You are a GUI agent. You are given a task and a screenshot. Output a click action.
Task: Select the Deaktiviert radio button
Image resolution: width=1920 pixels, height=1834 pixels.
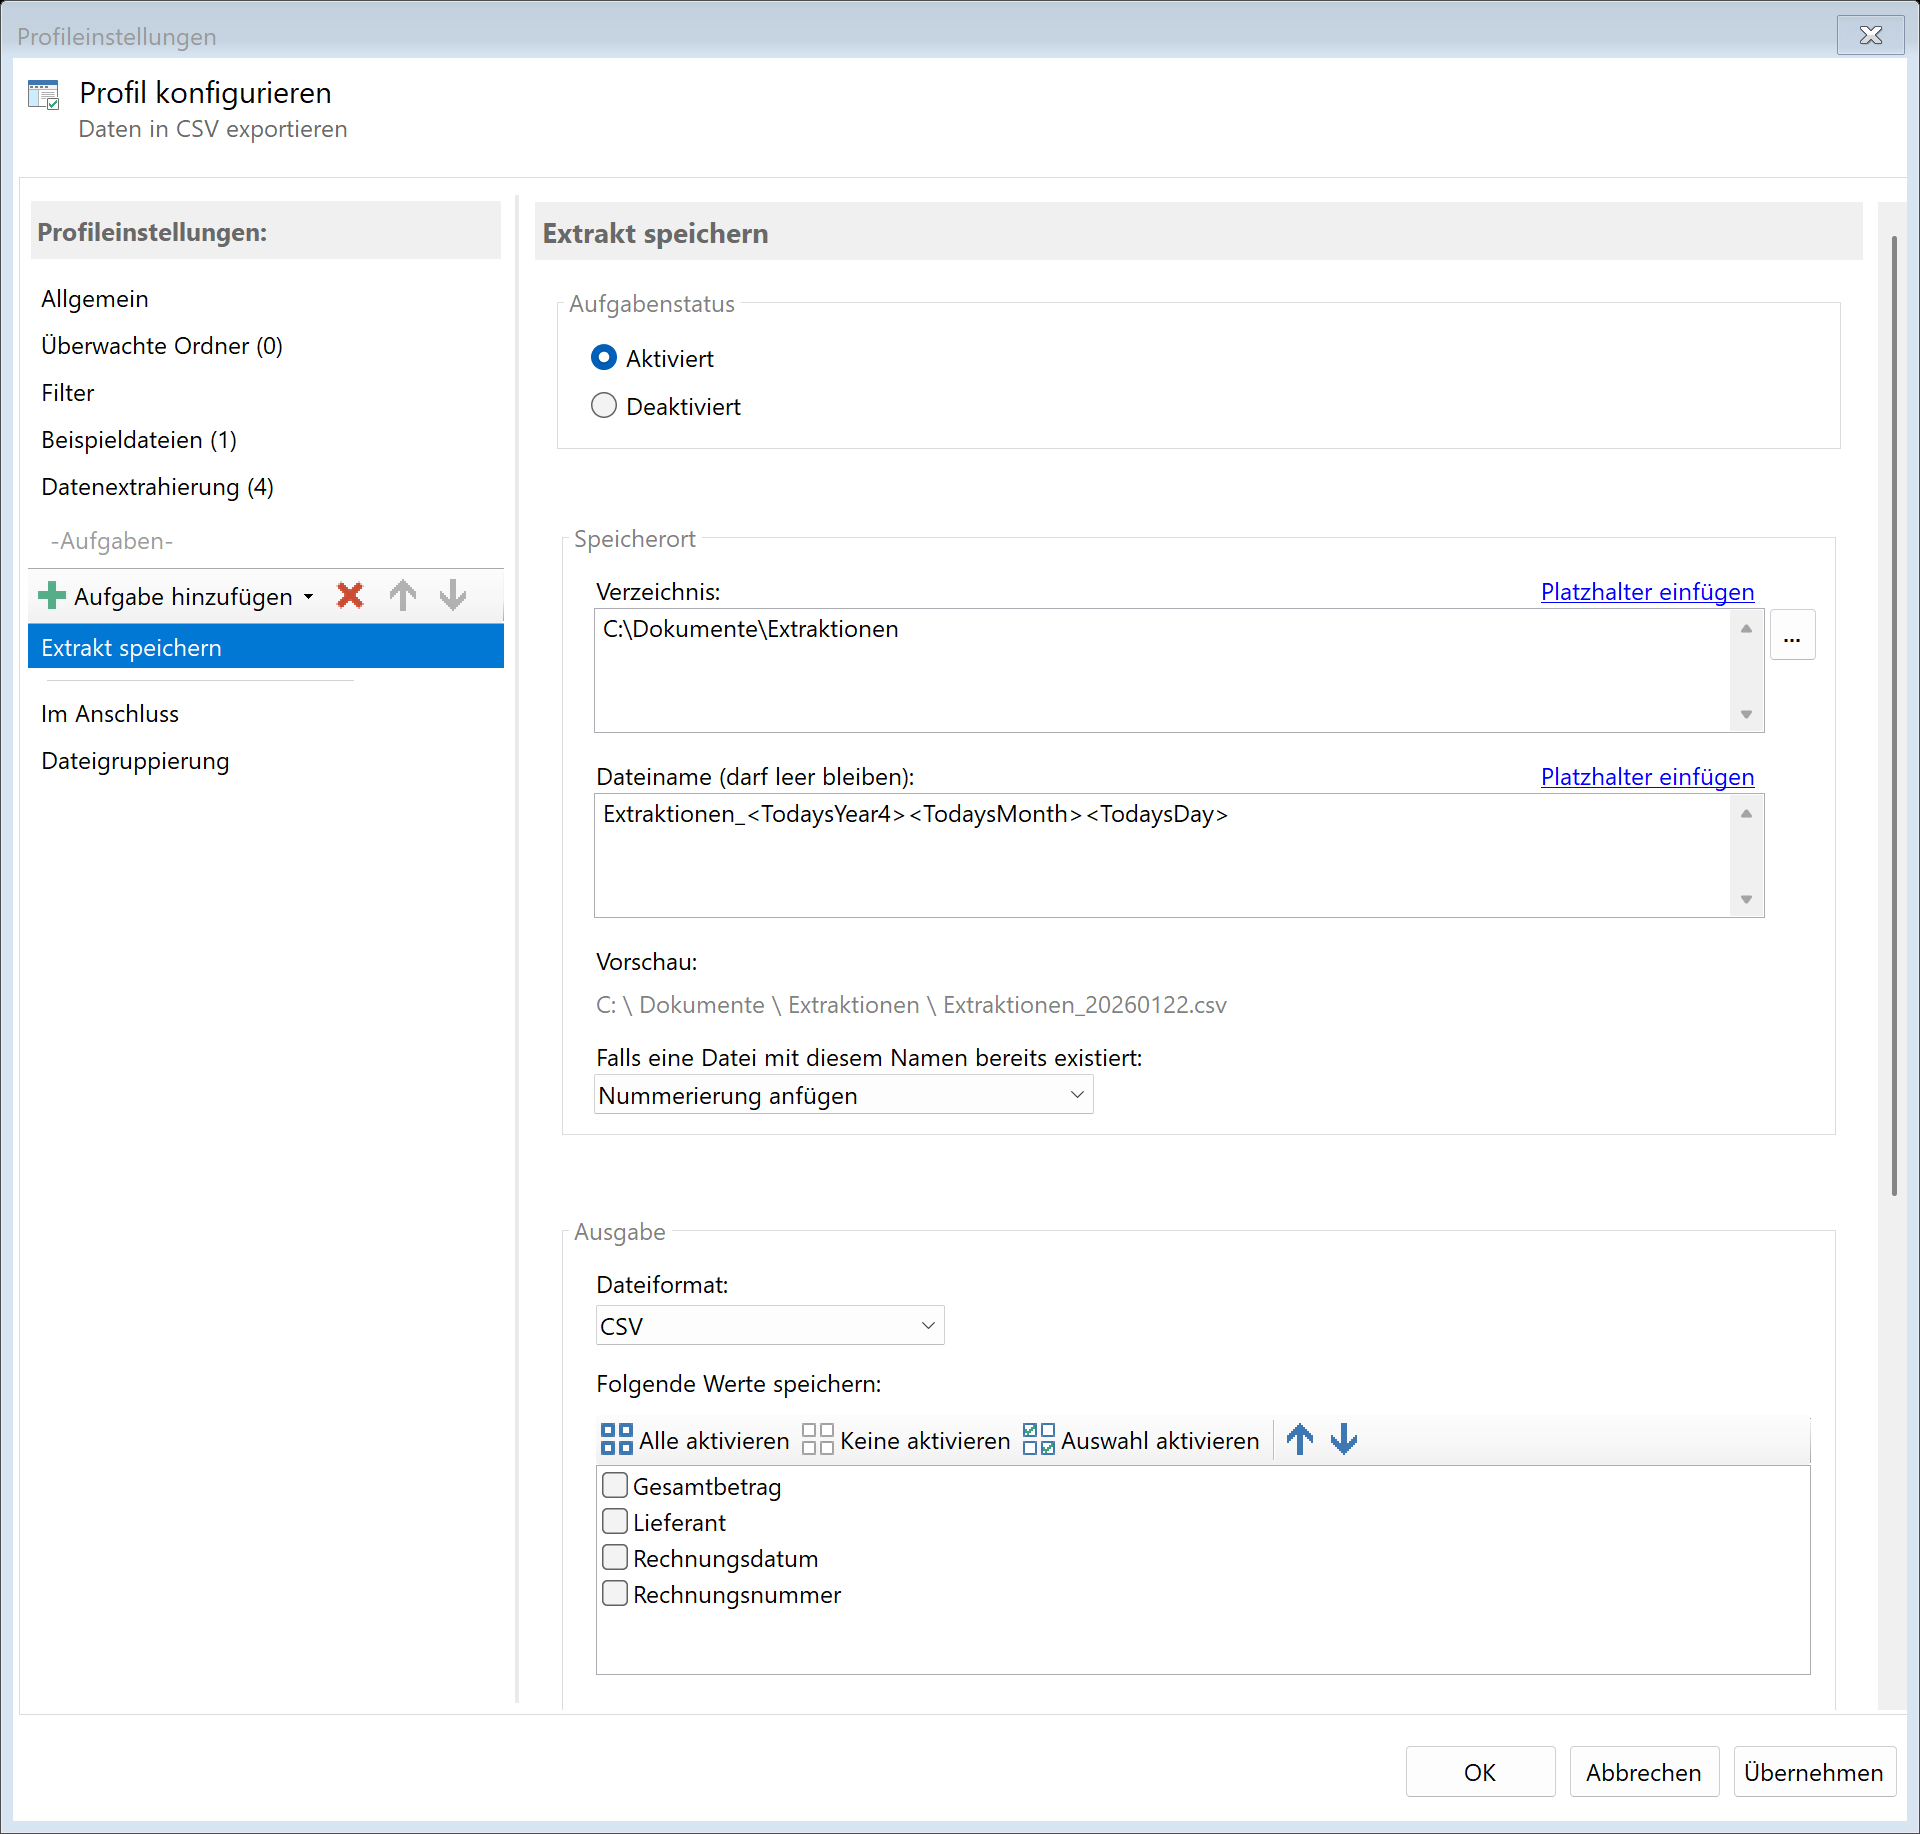pyautogui.click(x=604, y=406)
